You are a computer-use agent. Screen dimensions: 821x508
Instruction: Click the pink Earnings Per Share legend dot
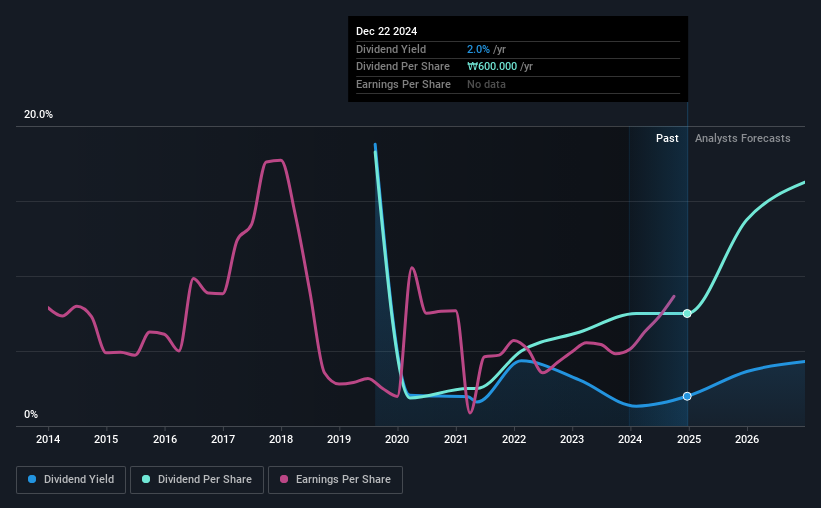[x=284, y=479]
